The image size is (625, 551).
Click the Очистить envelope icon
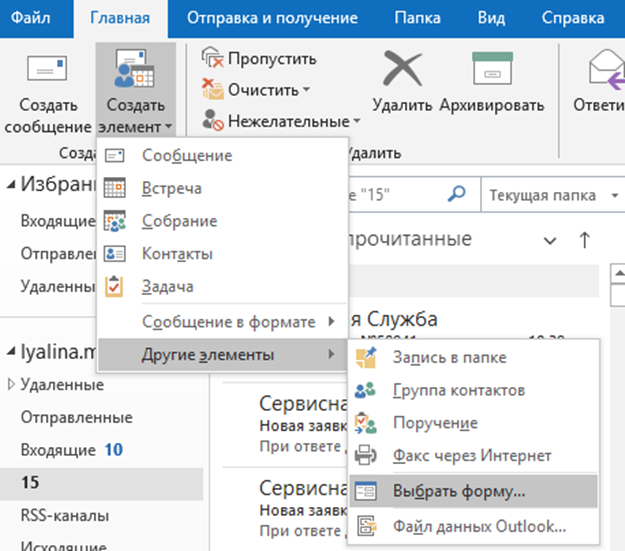coord(212,89)
